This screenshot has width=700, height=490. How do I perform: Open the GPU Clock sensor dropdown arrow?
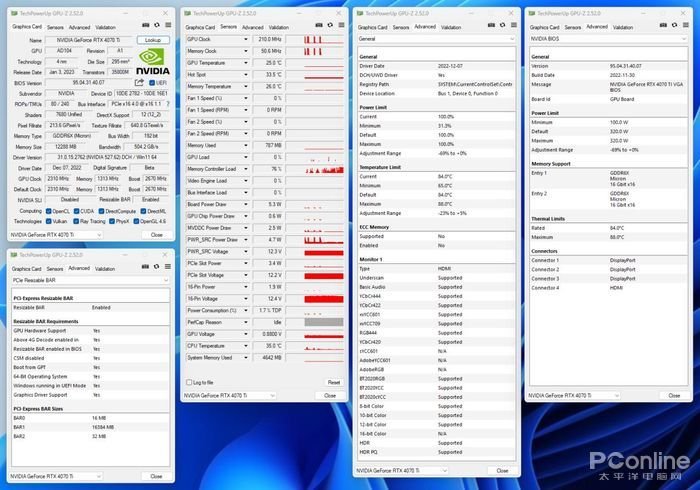pos(246,39)
